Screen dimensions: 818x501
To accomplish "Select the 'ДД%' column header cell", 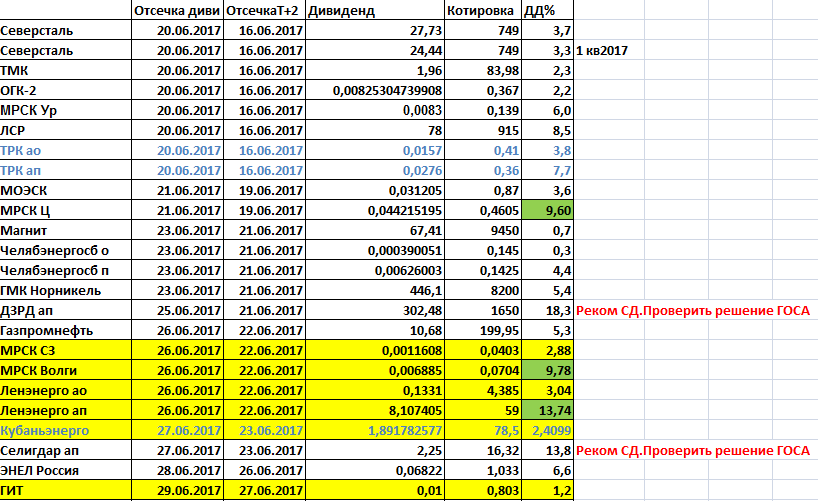I will 548,10.
